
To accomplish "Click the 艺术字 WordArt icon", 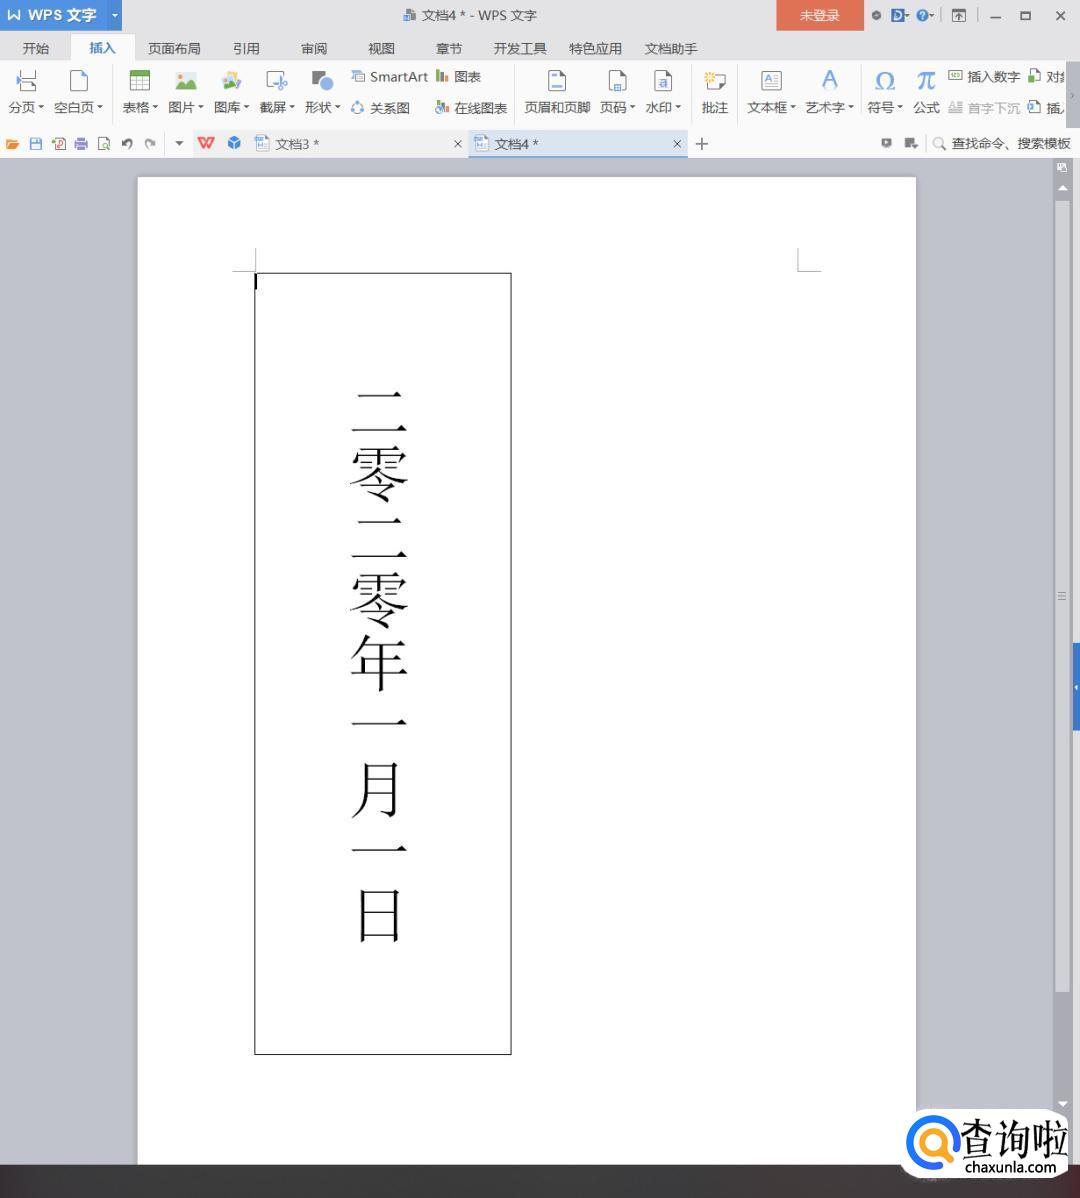I will pos(829,80).
